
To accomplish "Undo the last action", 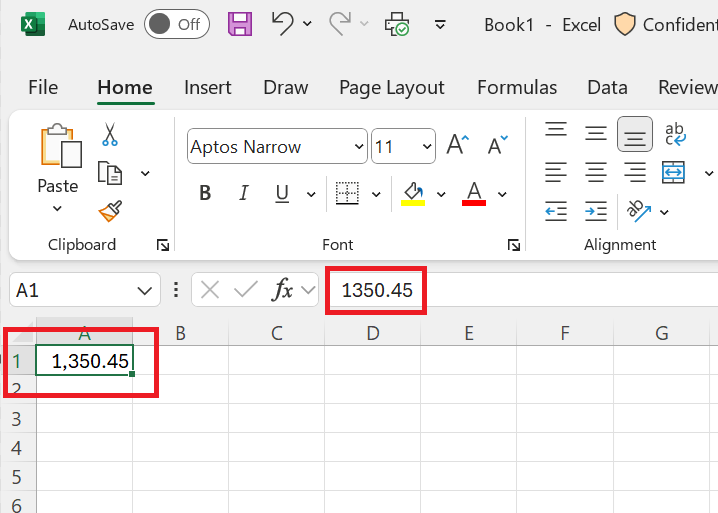I will [283, 24].
